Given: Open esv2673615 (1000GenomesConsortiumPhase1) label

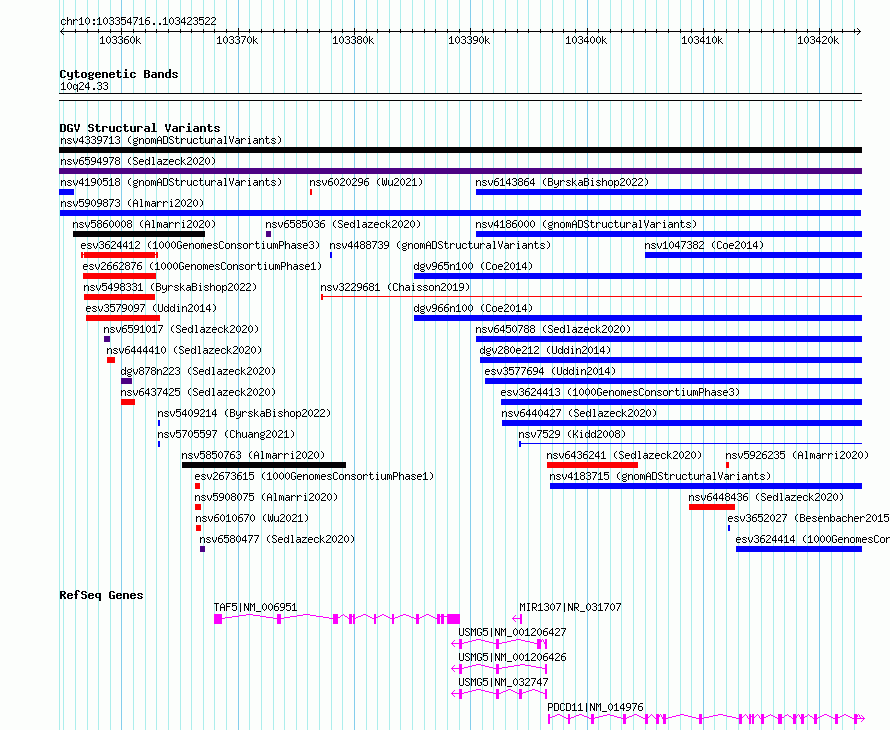Looking at the screenshot, I should click(314, 476).
